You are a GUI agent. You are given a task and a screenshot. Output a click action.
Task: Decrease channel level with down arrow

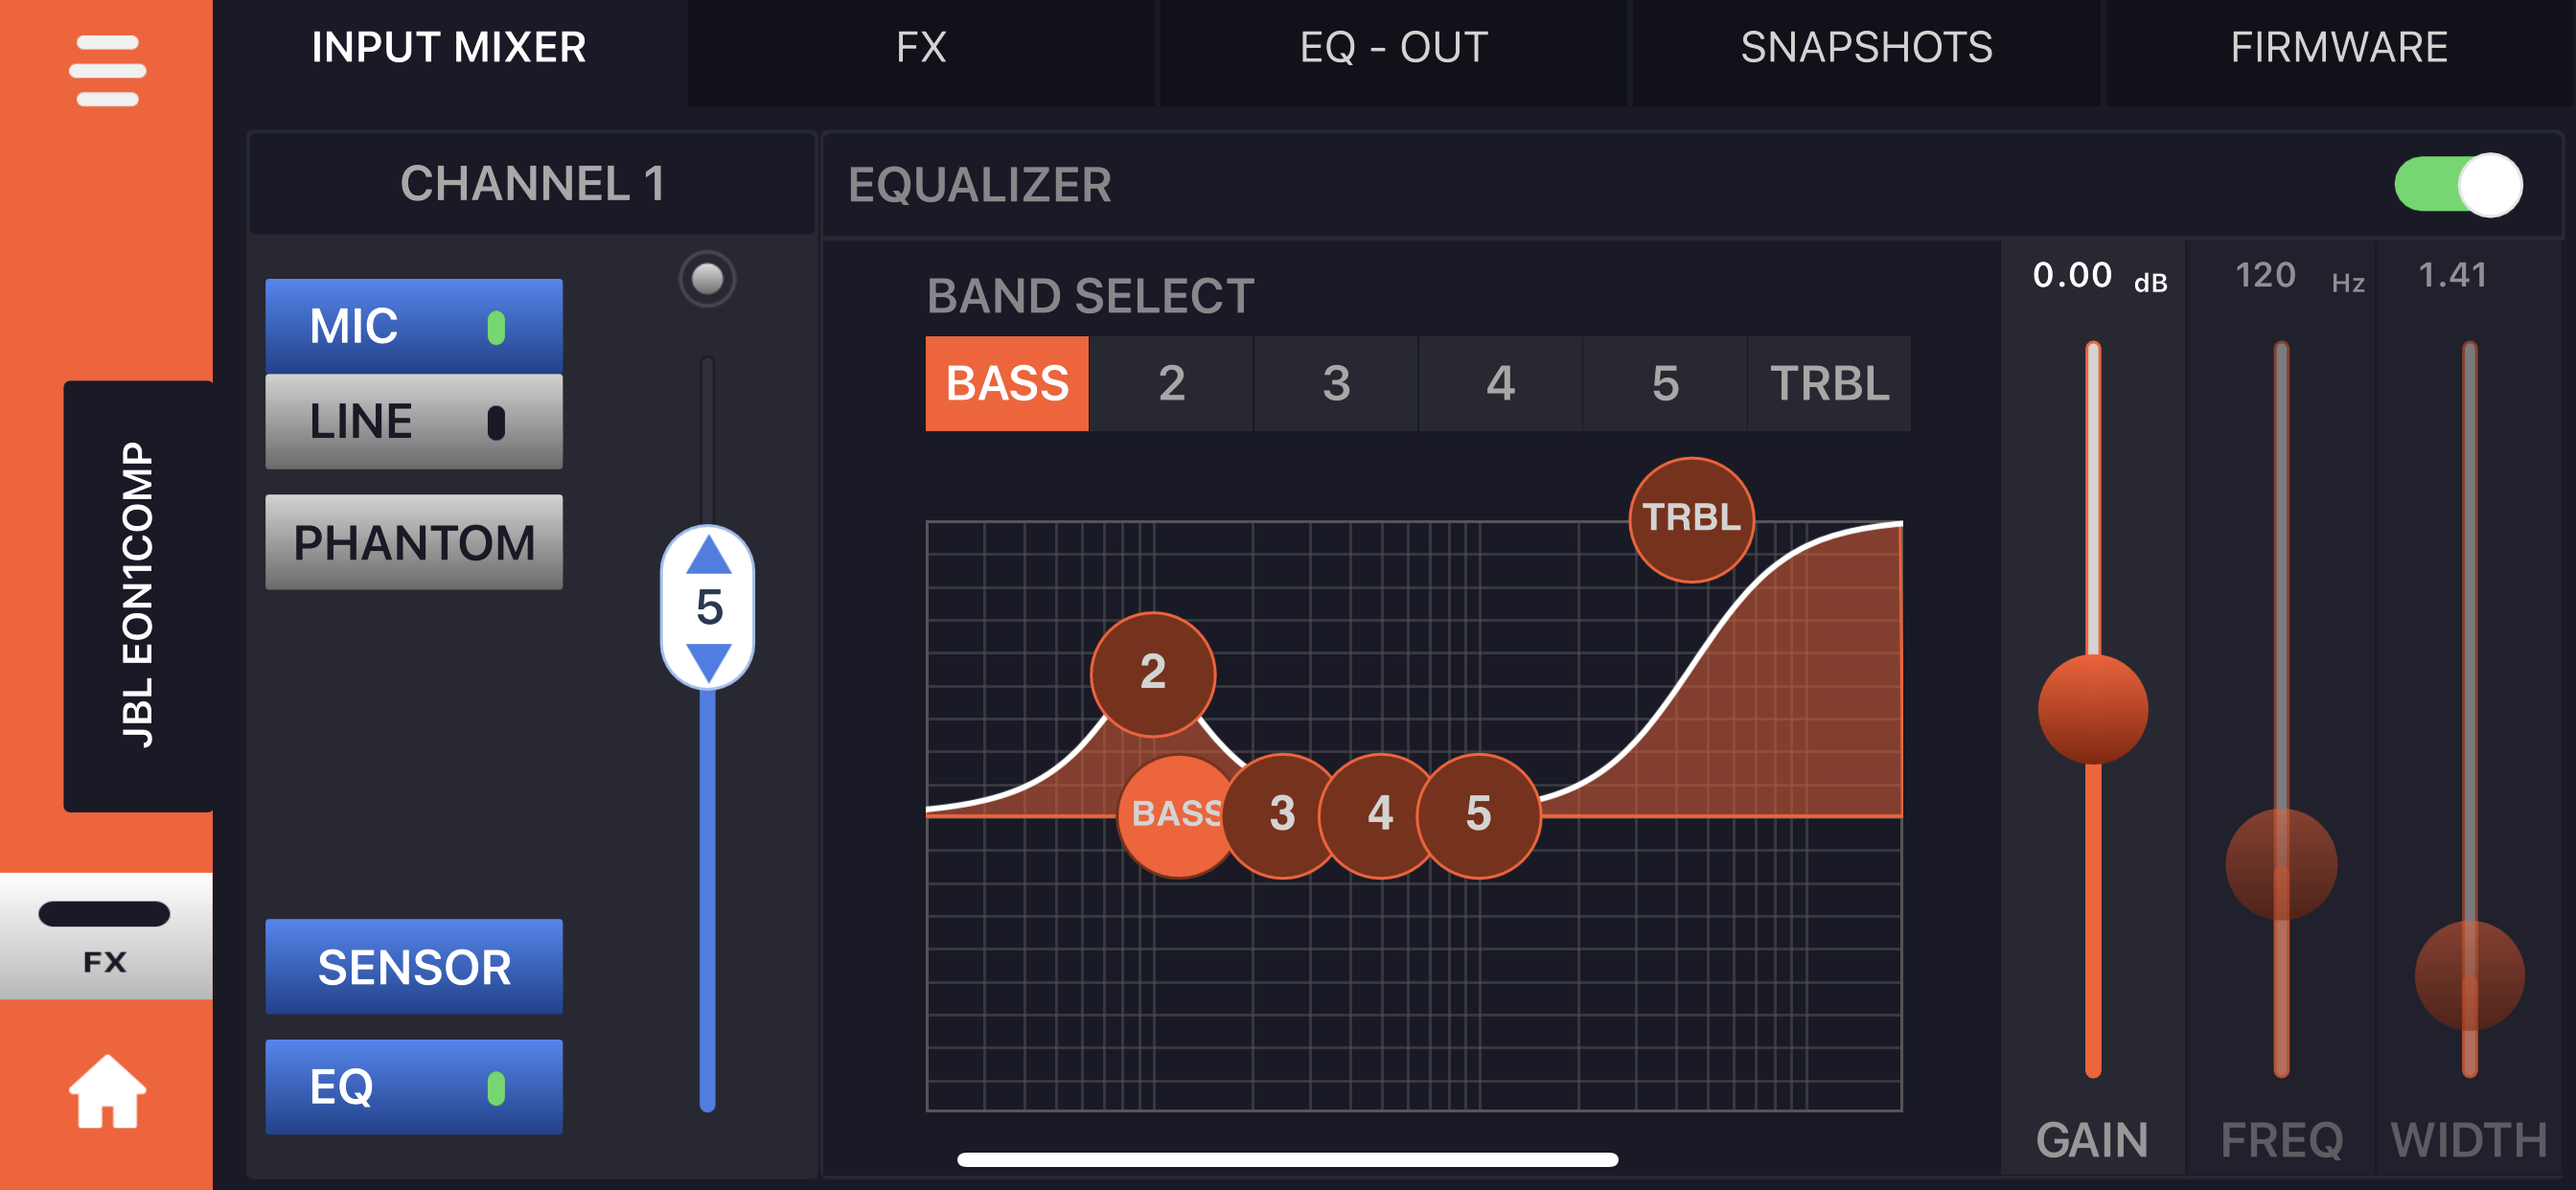point(708,663)
